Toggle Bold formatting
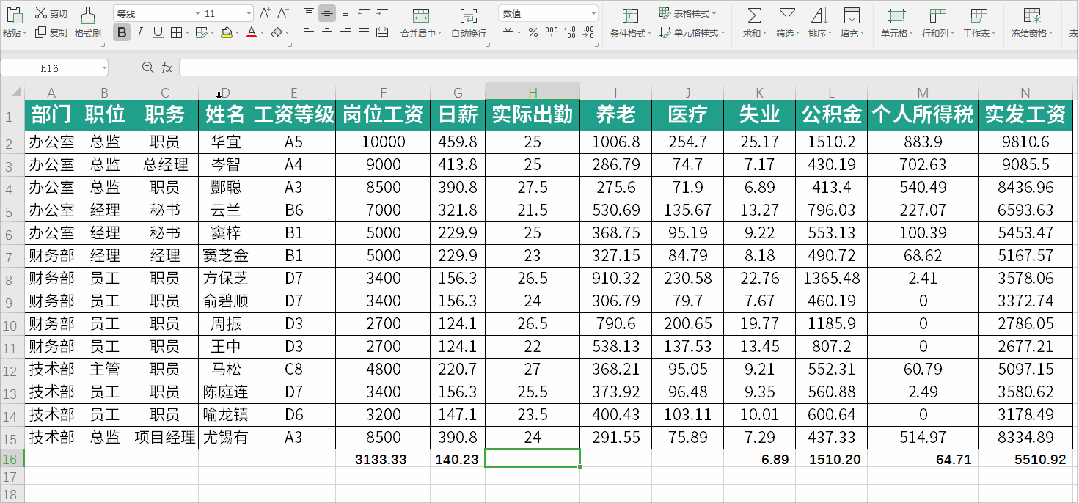Screen dimensions: 1079x503 pos(122,32)
